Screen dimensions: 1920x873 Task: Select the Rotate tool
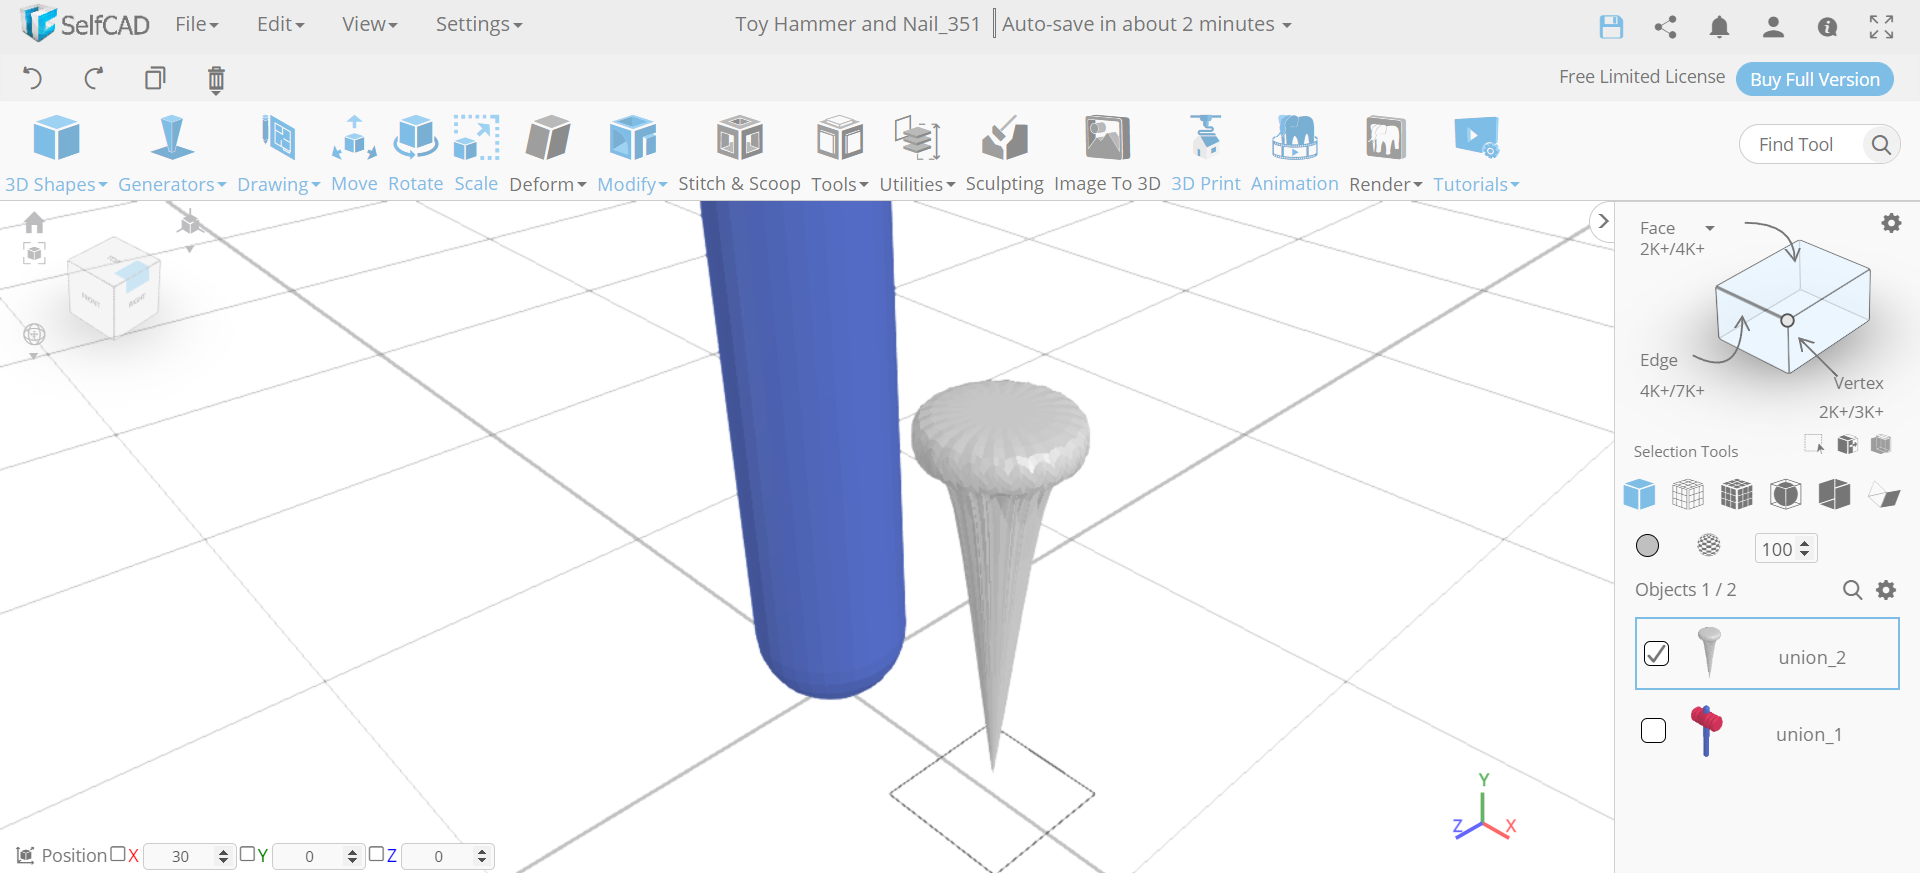[x=415, y=153]
